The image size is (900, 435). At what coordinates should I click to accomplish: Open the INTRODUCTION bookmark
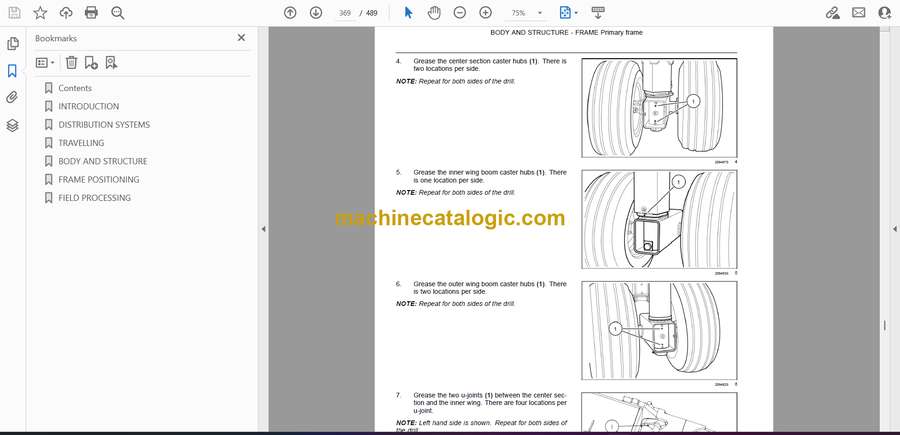pos(88,106)
